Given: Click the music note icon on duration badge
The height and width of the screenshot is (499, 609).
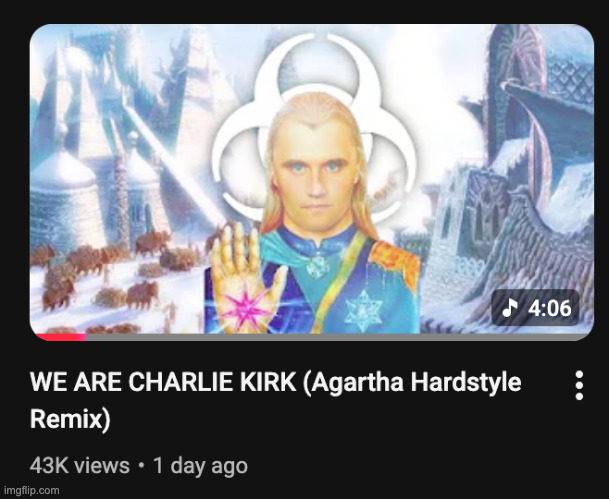Looking at the screenshot, I should [x=510, y=308].
